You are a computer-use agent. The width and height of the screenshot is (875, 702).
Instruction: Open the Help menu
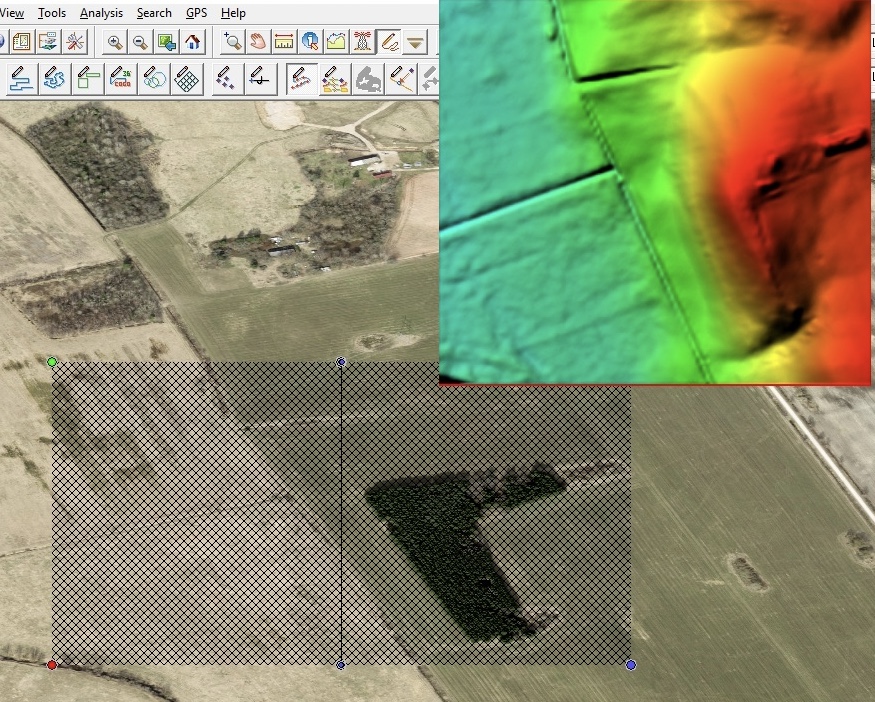click(233, 13)
